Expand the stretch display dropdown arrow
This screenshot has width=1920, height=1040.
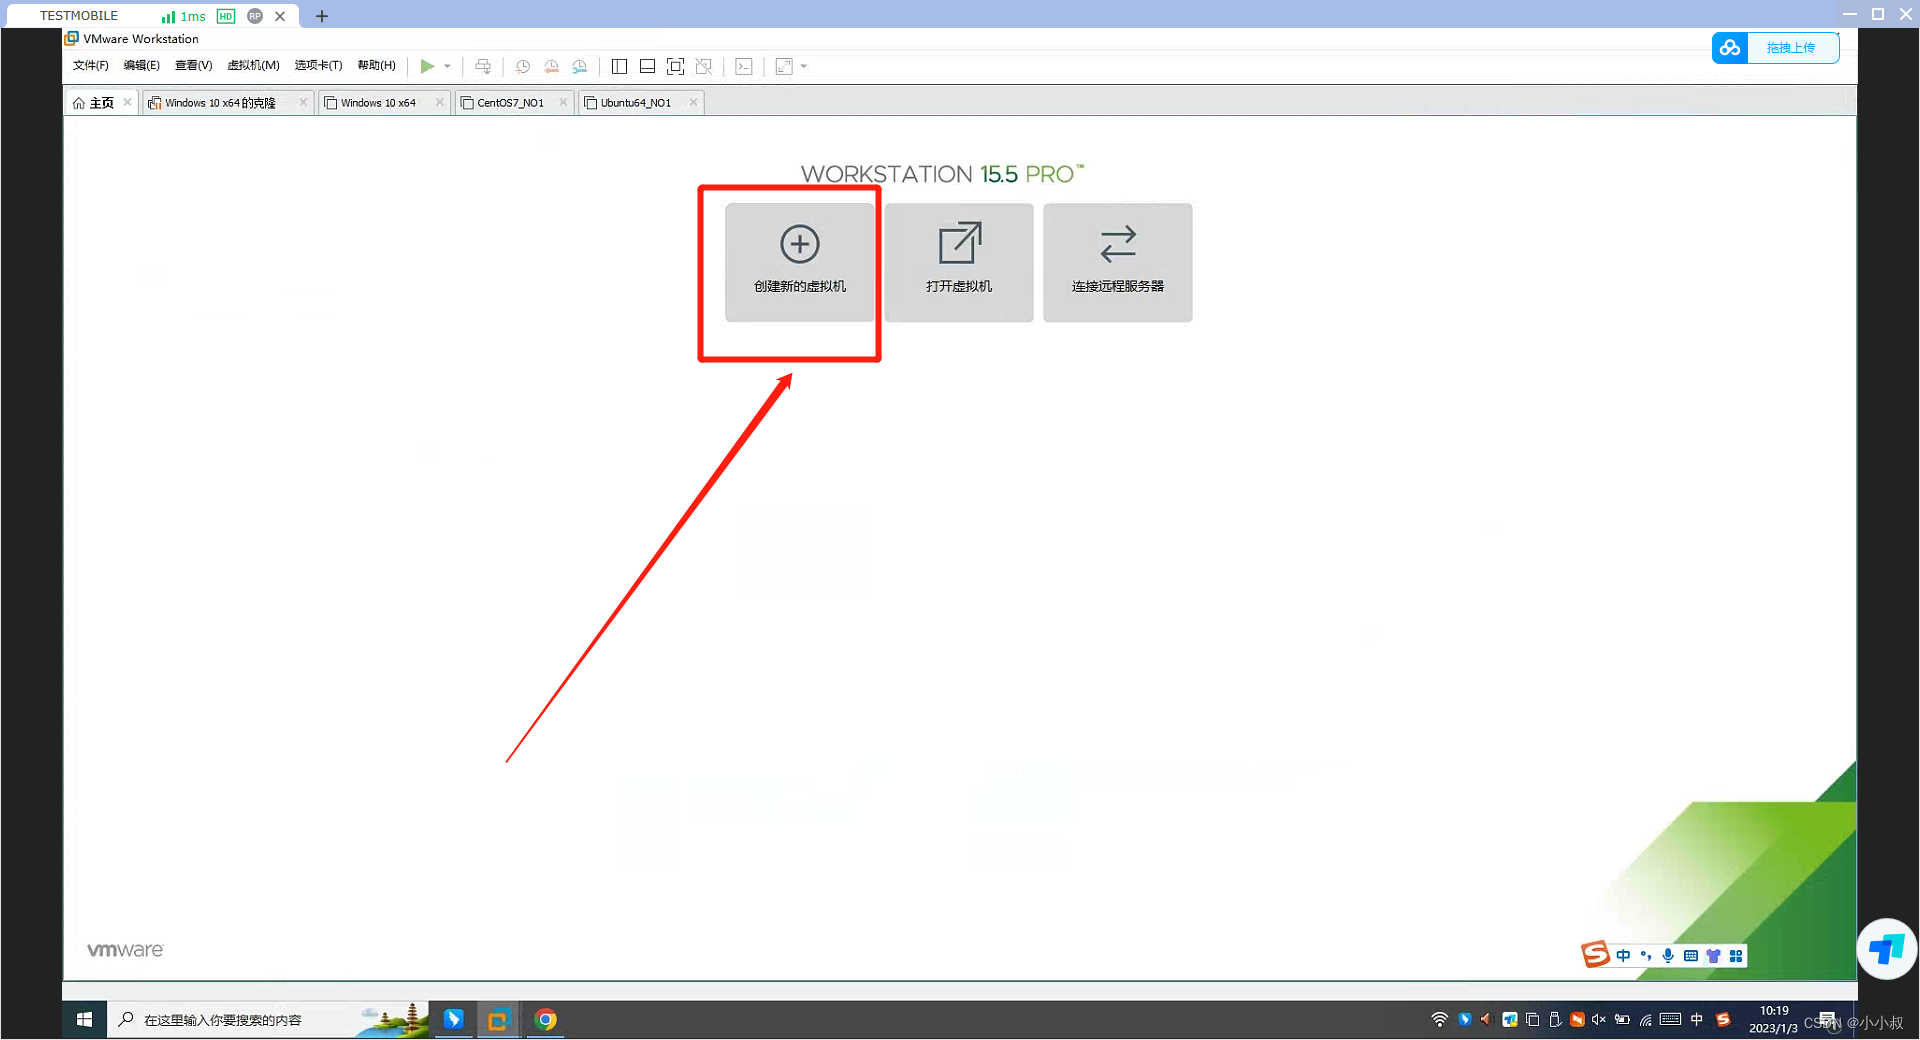coord(804,66)
